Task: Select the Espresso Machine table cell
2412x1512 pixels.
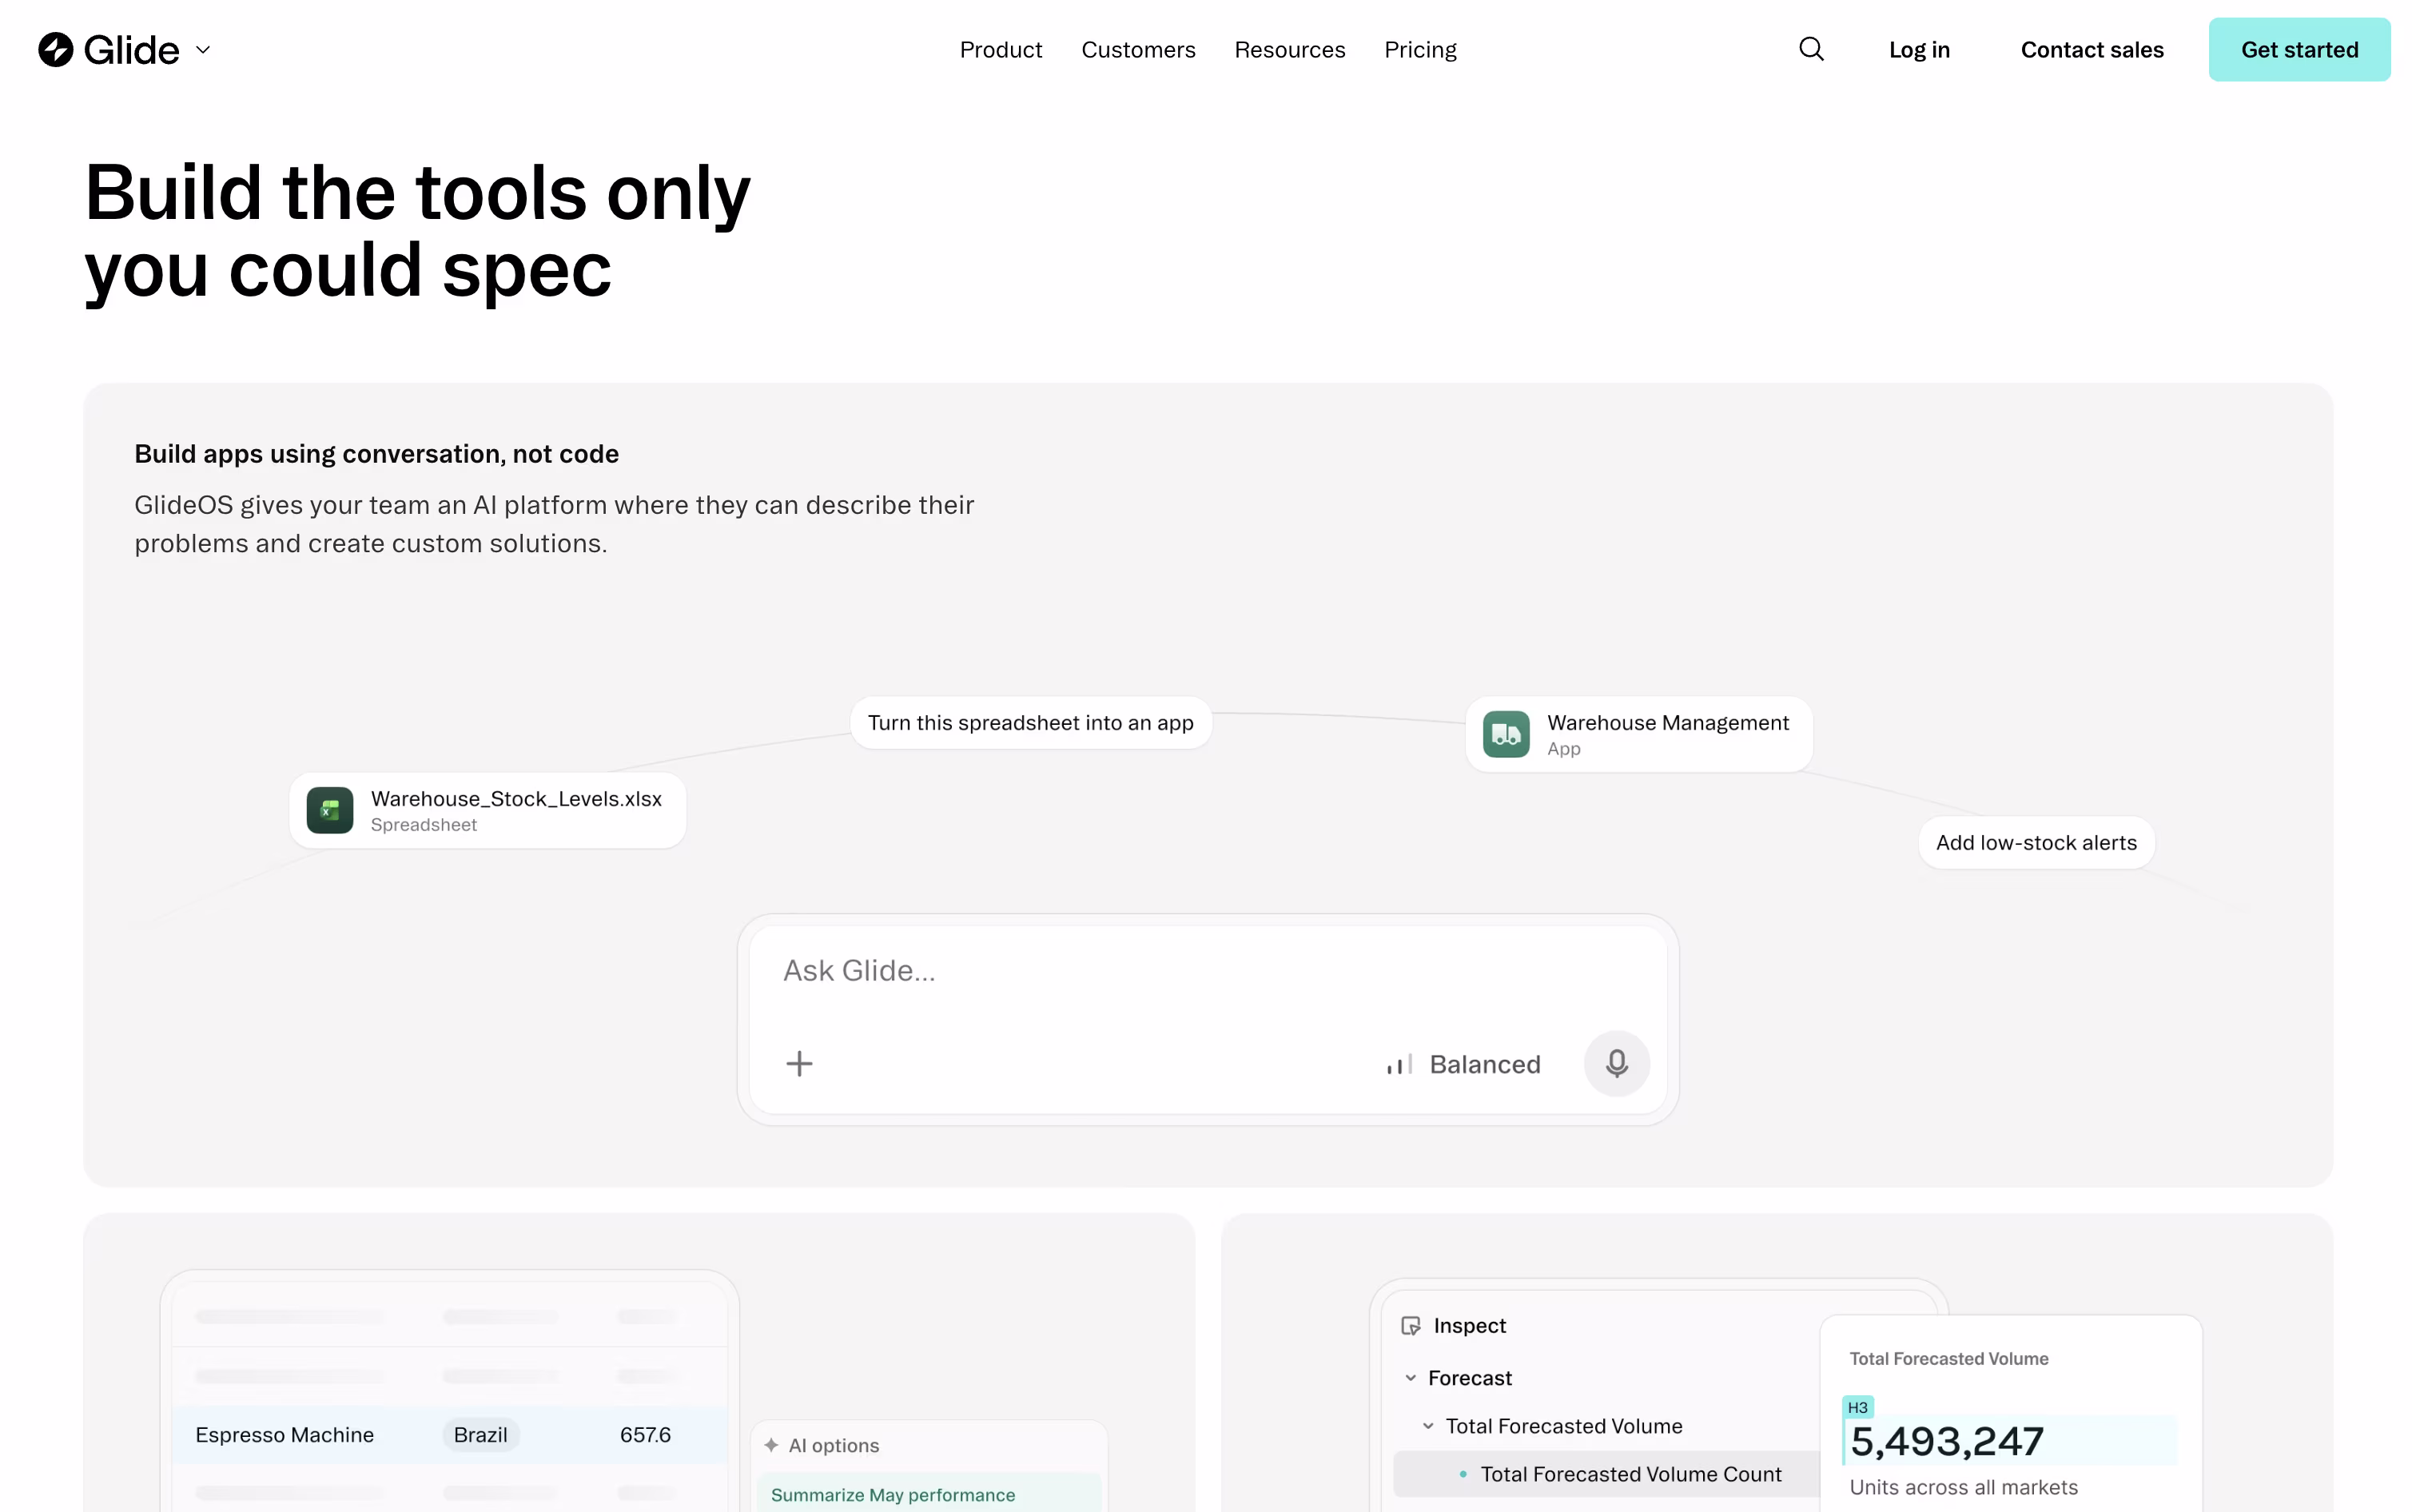Action: 284,1435
